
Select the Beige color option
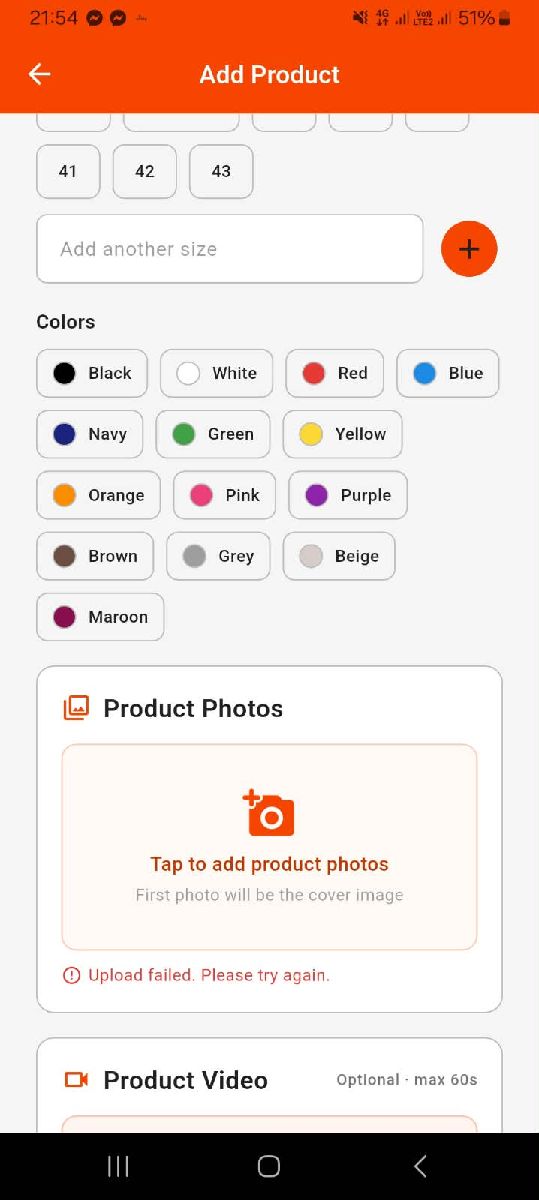click(339, 556)
